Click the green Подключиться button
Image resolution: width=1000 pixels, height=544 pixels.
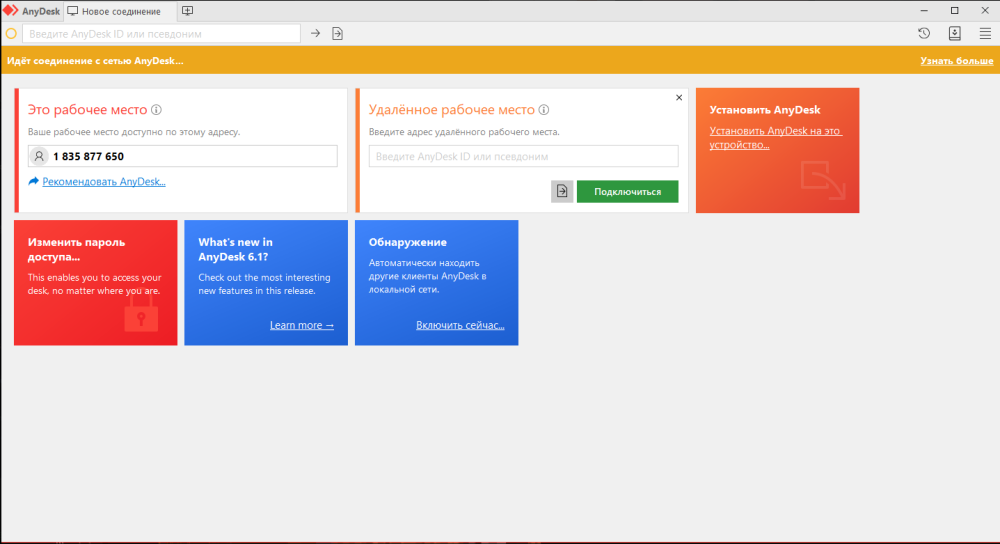click(x=628, y=191)
